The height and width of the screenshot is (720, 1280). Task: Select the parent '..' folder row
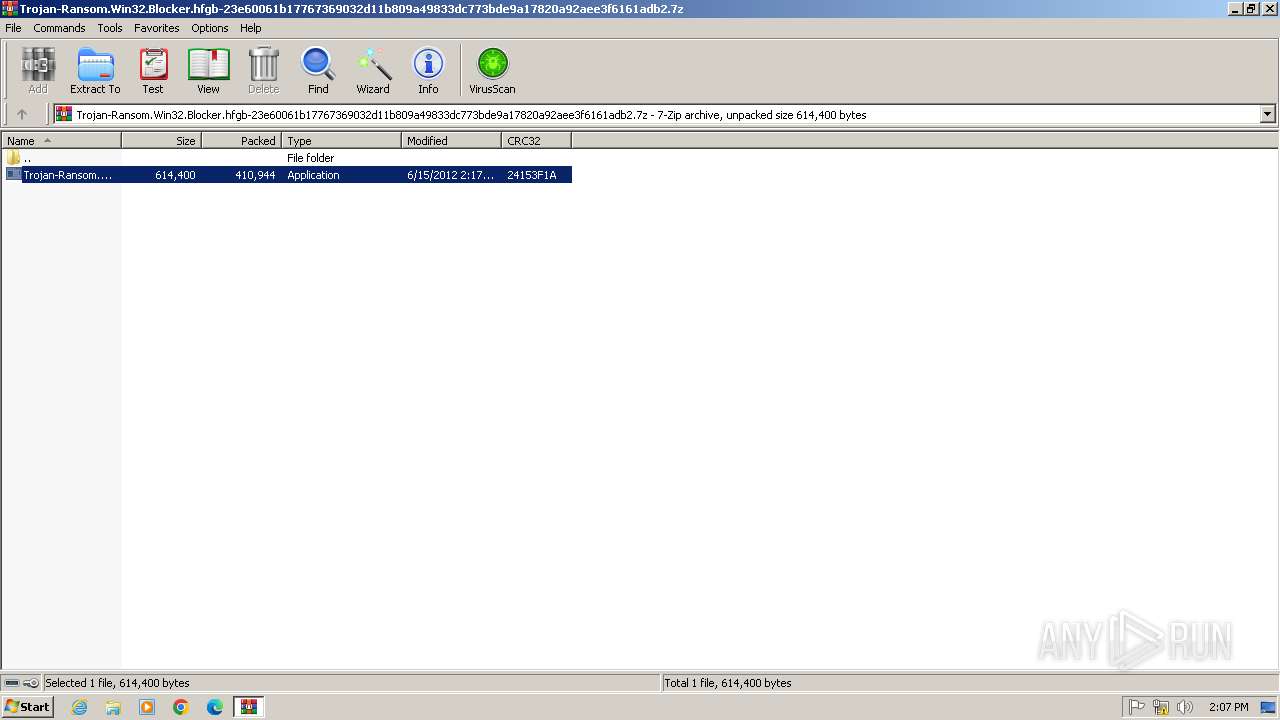click(286, 158)
